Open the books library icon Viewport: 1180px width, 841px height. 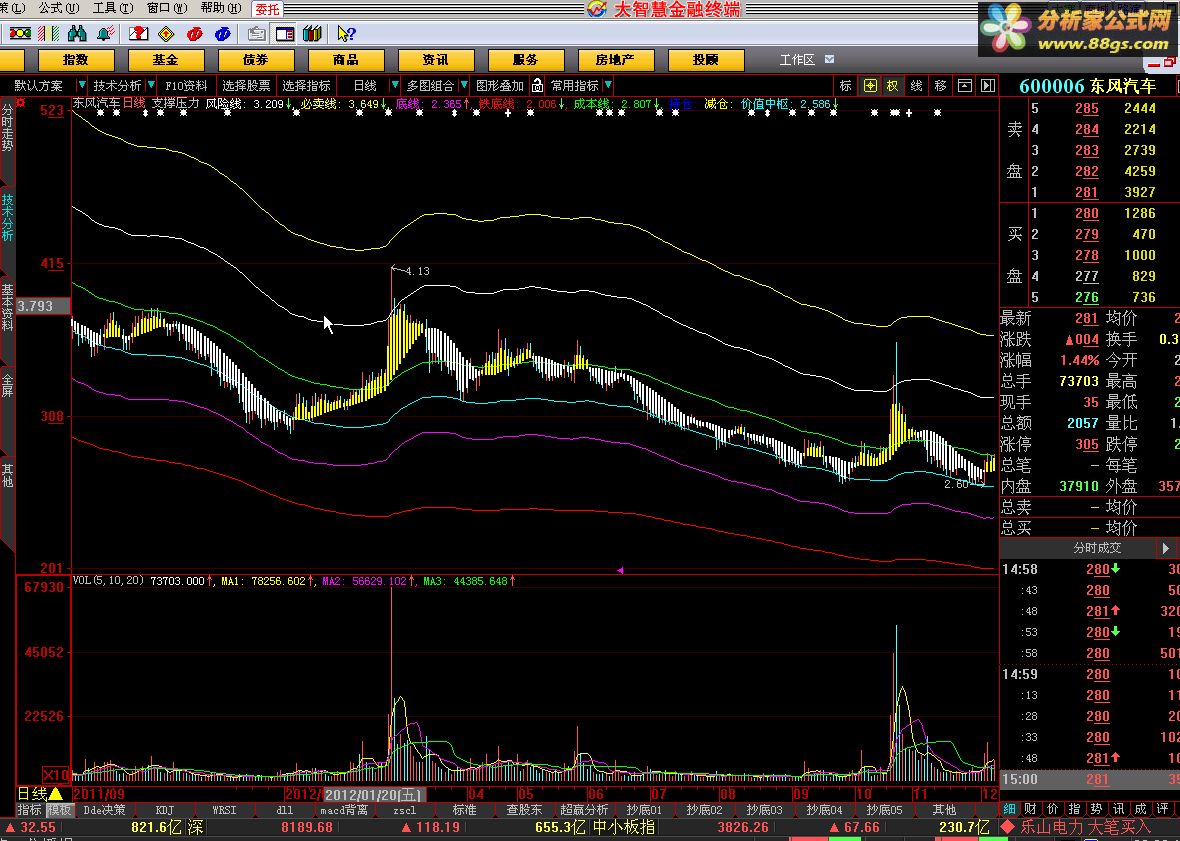click(312, 34)
